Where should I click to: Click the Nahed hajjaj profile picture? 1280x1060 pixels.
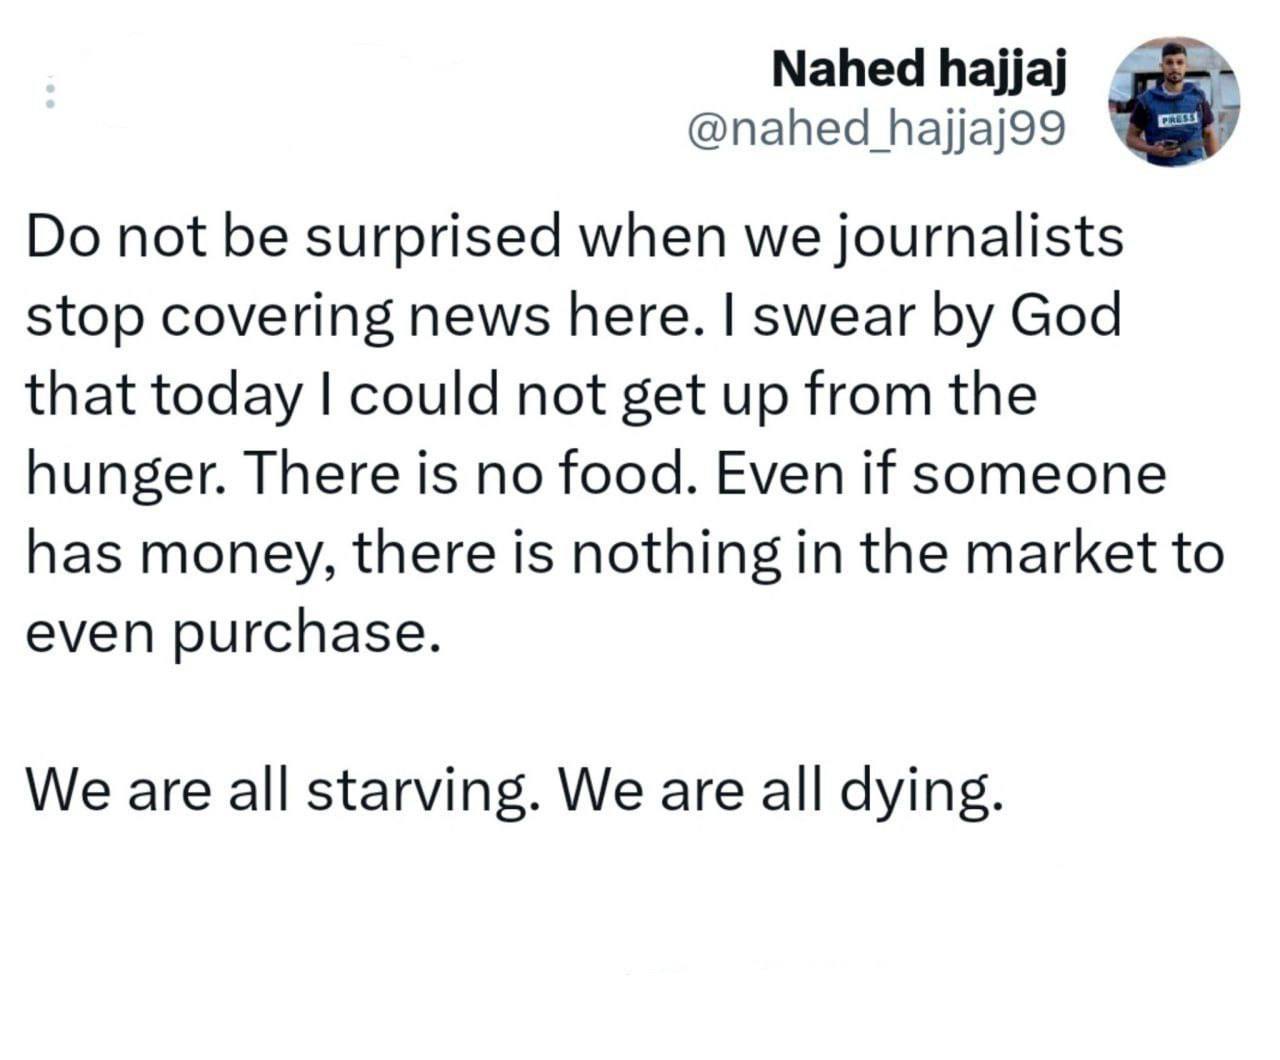1173,101
